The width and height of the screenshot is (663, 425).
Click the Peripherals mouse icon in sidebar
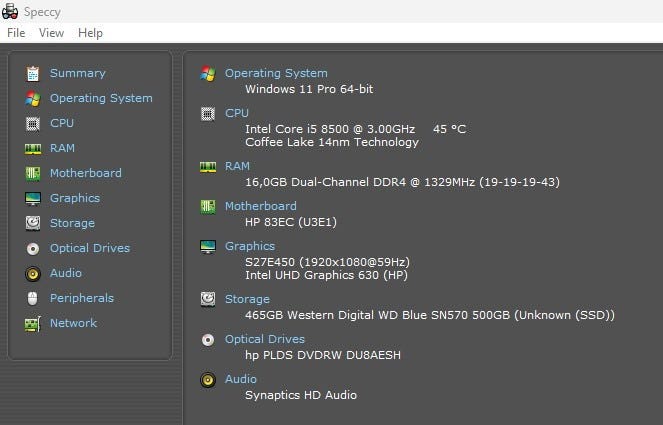33,298
